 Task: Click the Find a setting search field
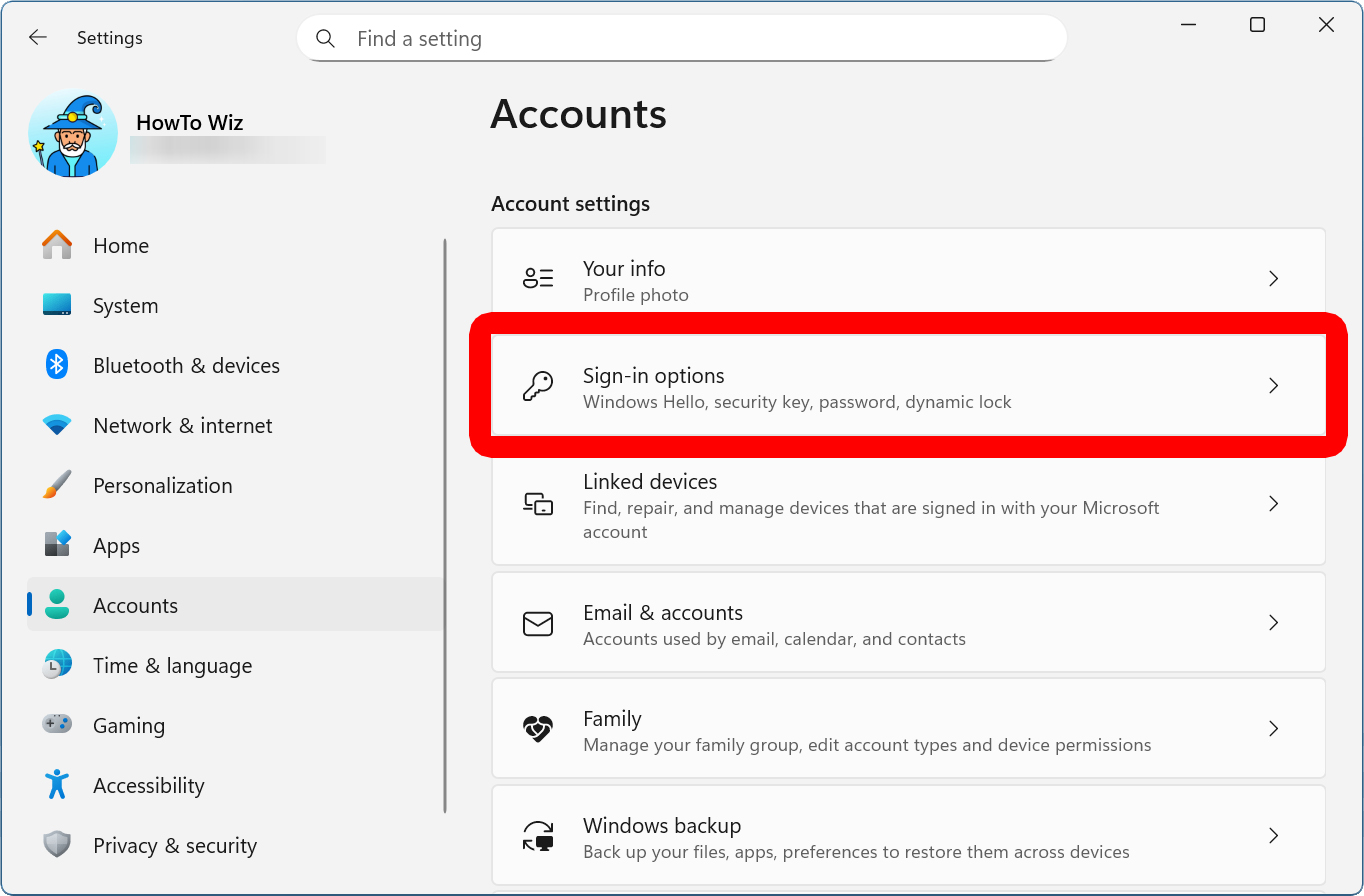coord(680,38)
